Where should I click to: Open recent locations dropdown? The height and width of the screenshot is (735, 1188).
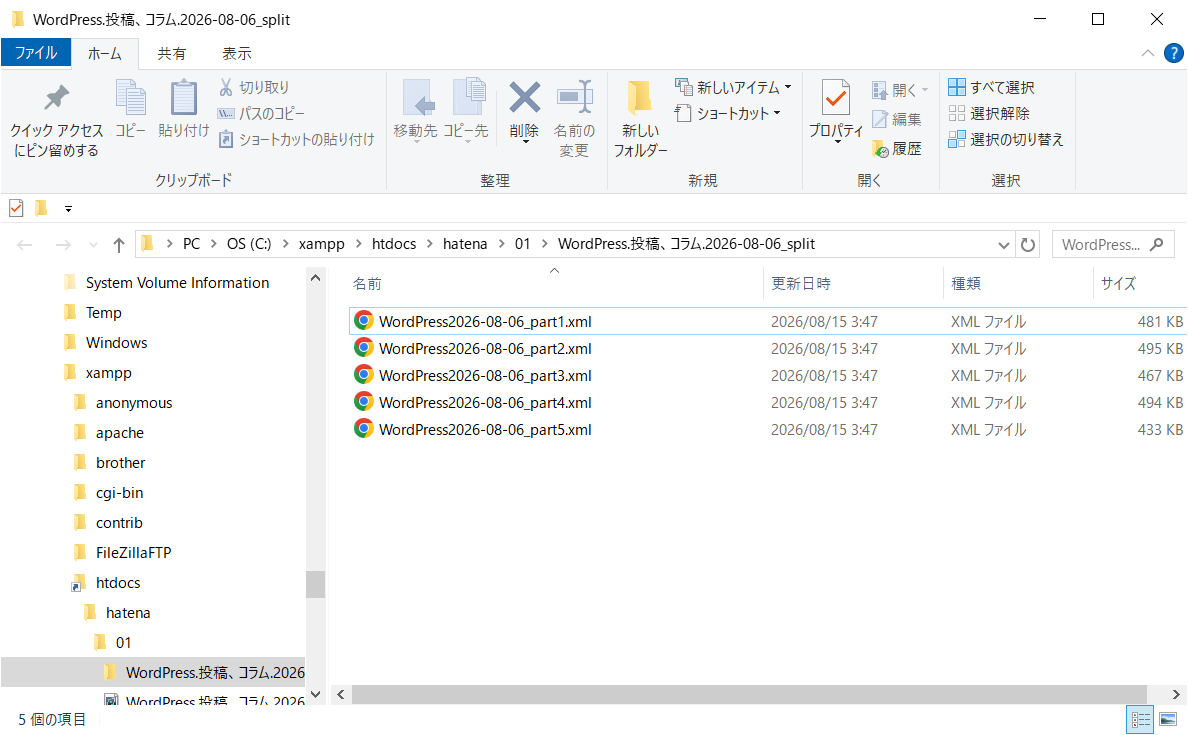(x=93, y=245)
